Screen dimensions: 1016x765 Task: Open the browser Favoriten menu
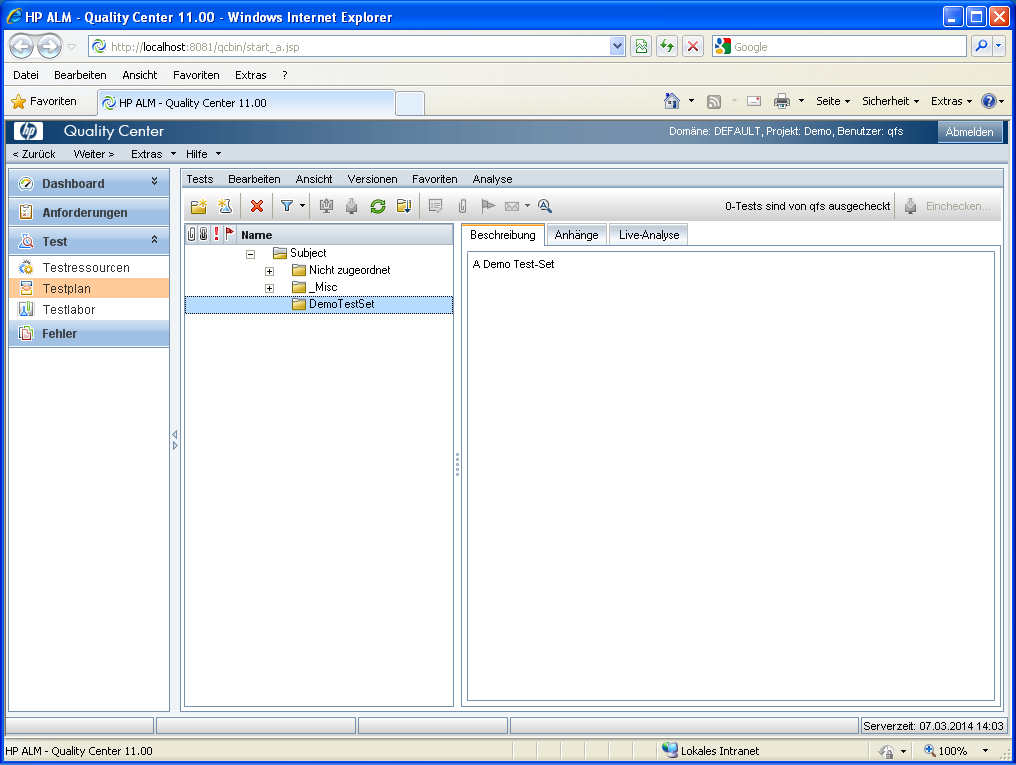[196, 74]
